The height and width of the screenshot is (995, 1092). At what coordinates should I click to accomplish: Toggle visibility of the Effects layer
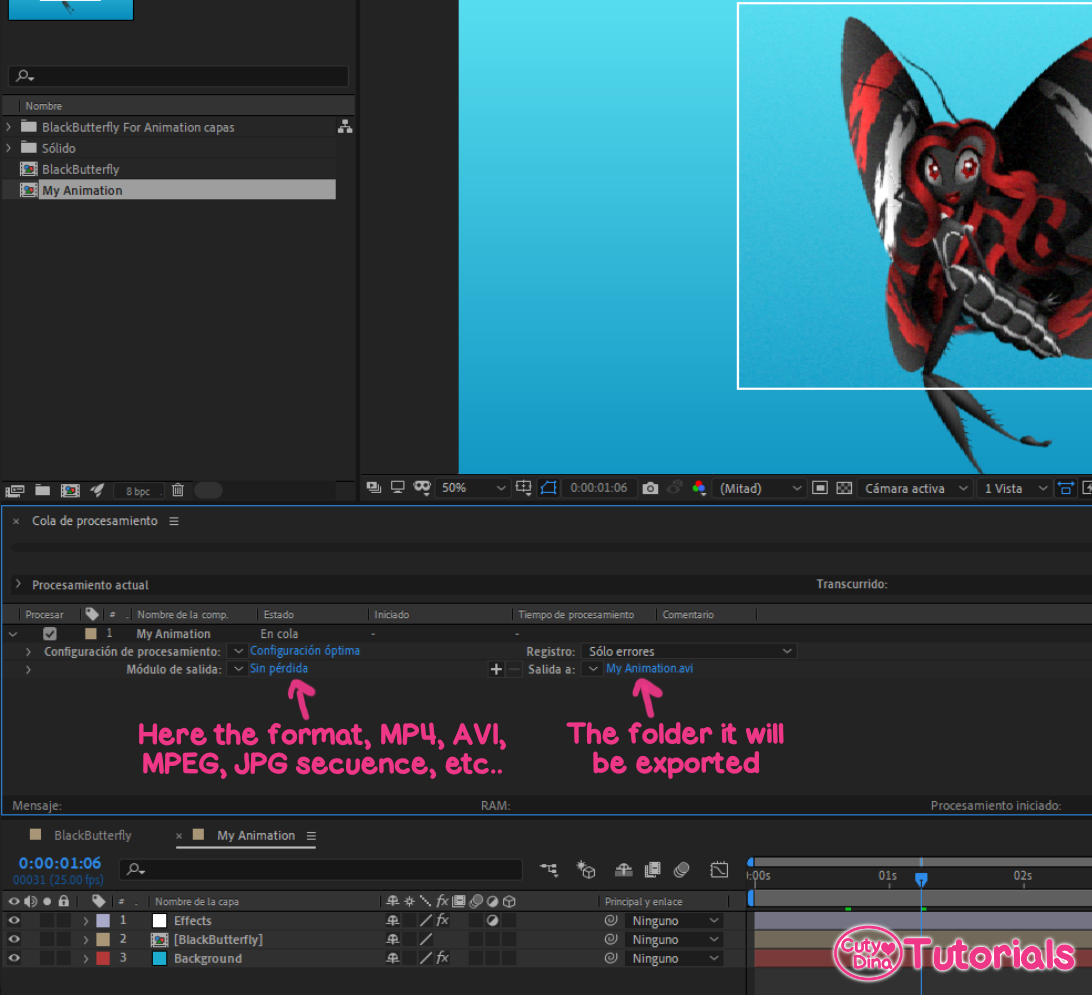tap(14, 920)
